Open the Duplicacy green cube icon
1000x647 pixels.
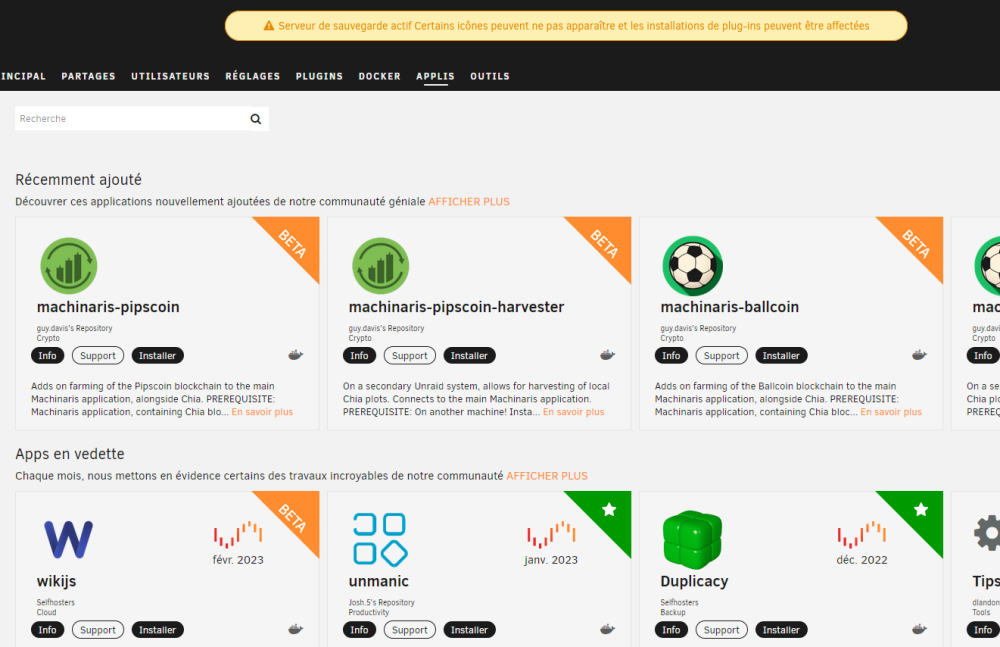pos(693,540)
